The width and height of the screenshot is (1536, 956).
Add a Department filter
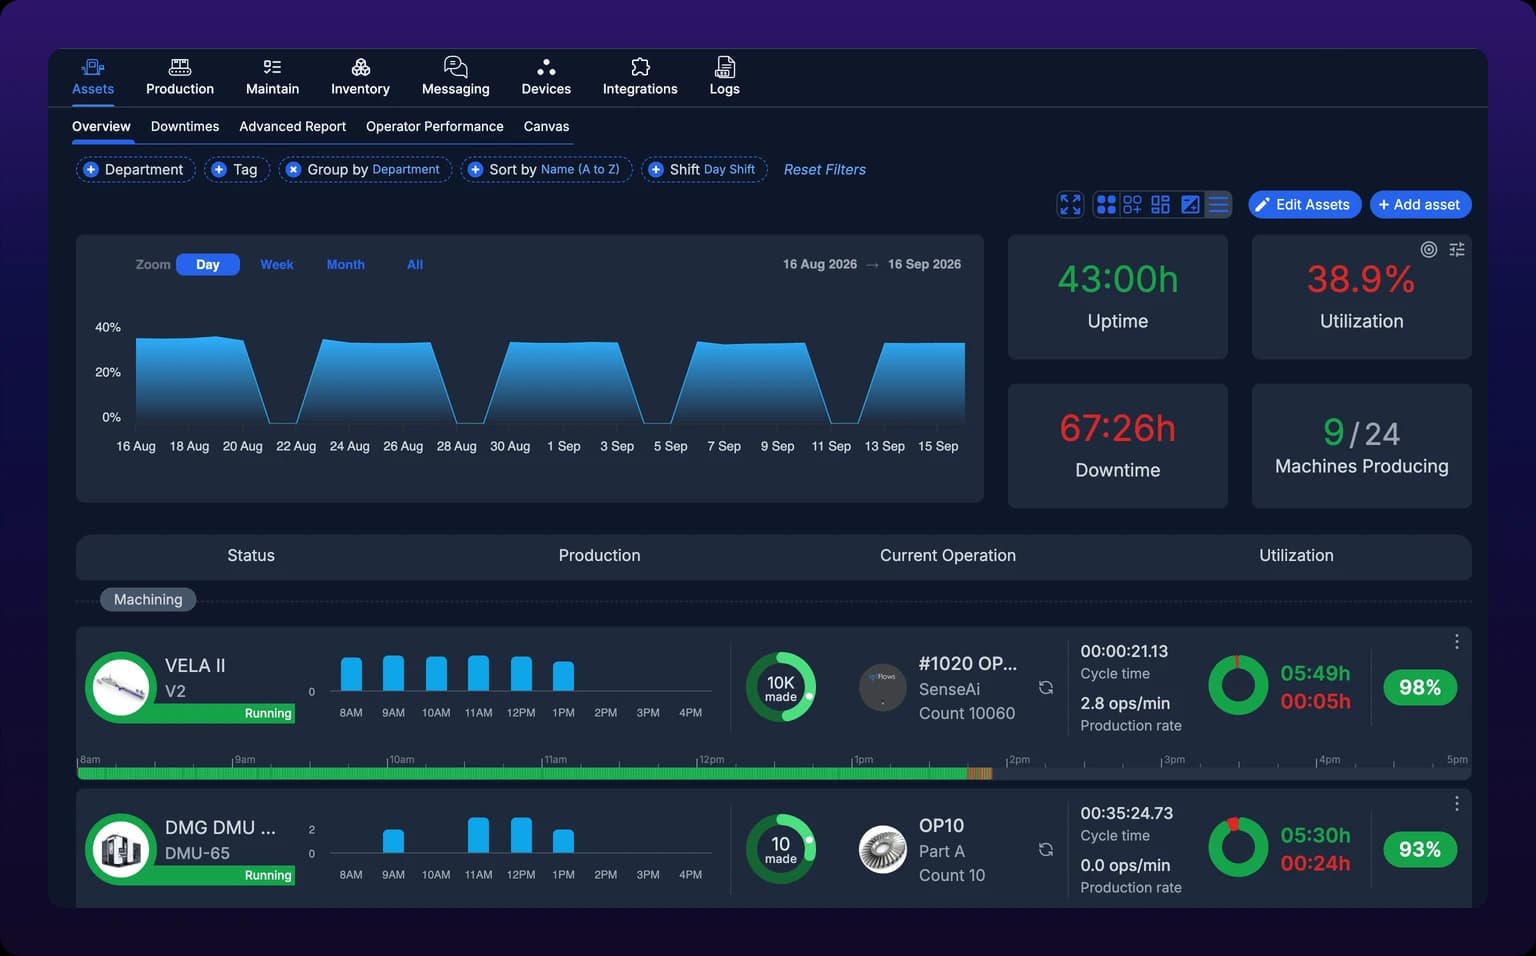tap(135, 169)
